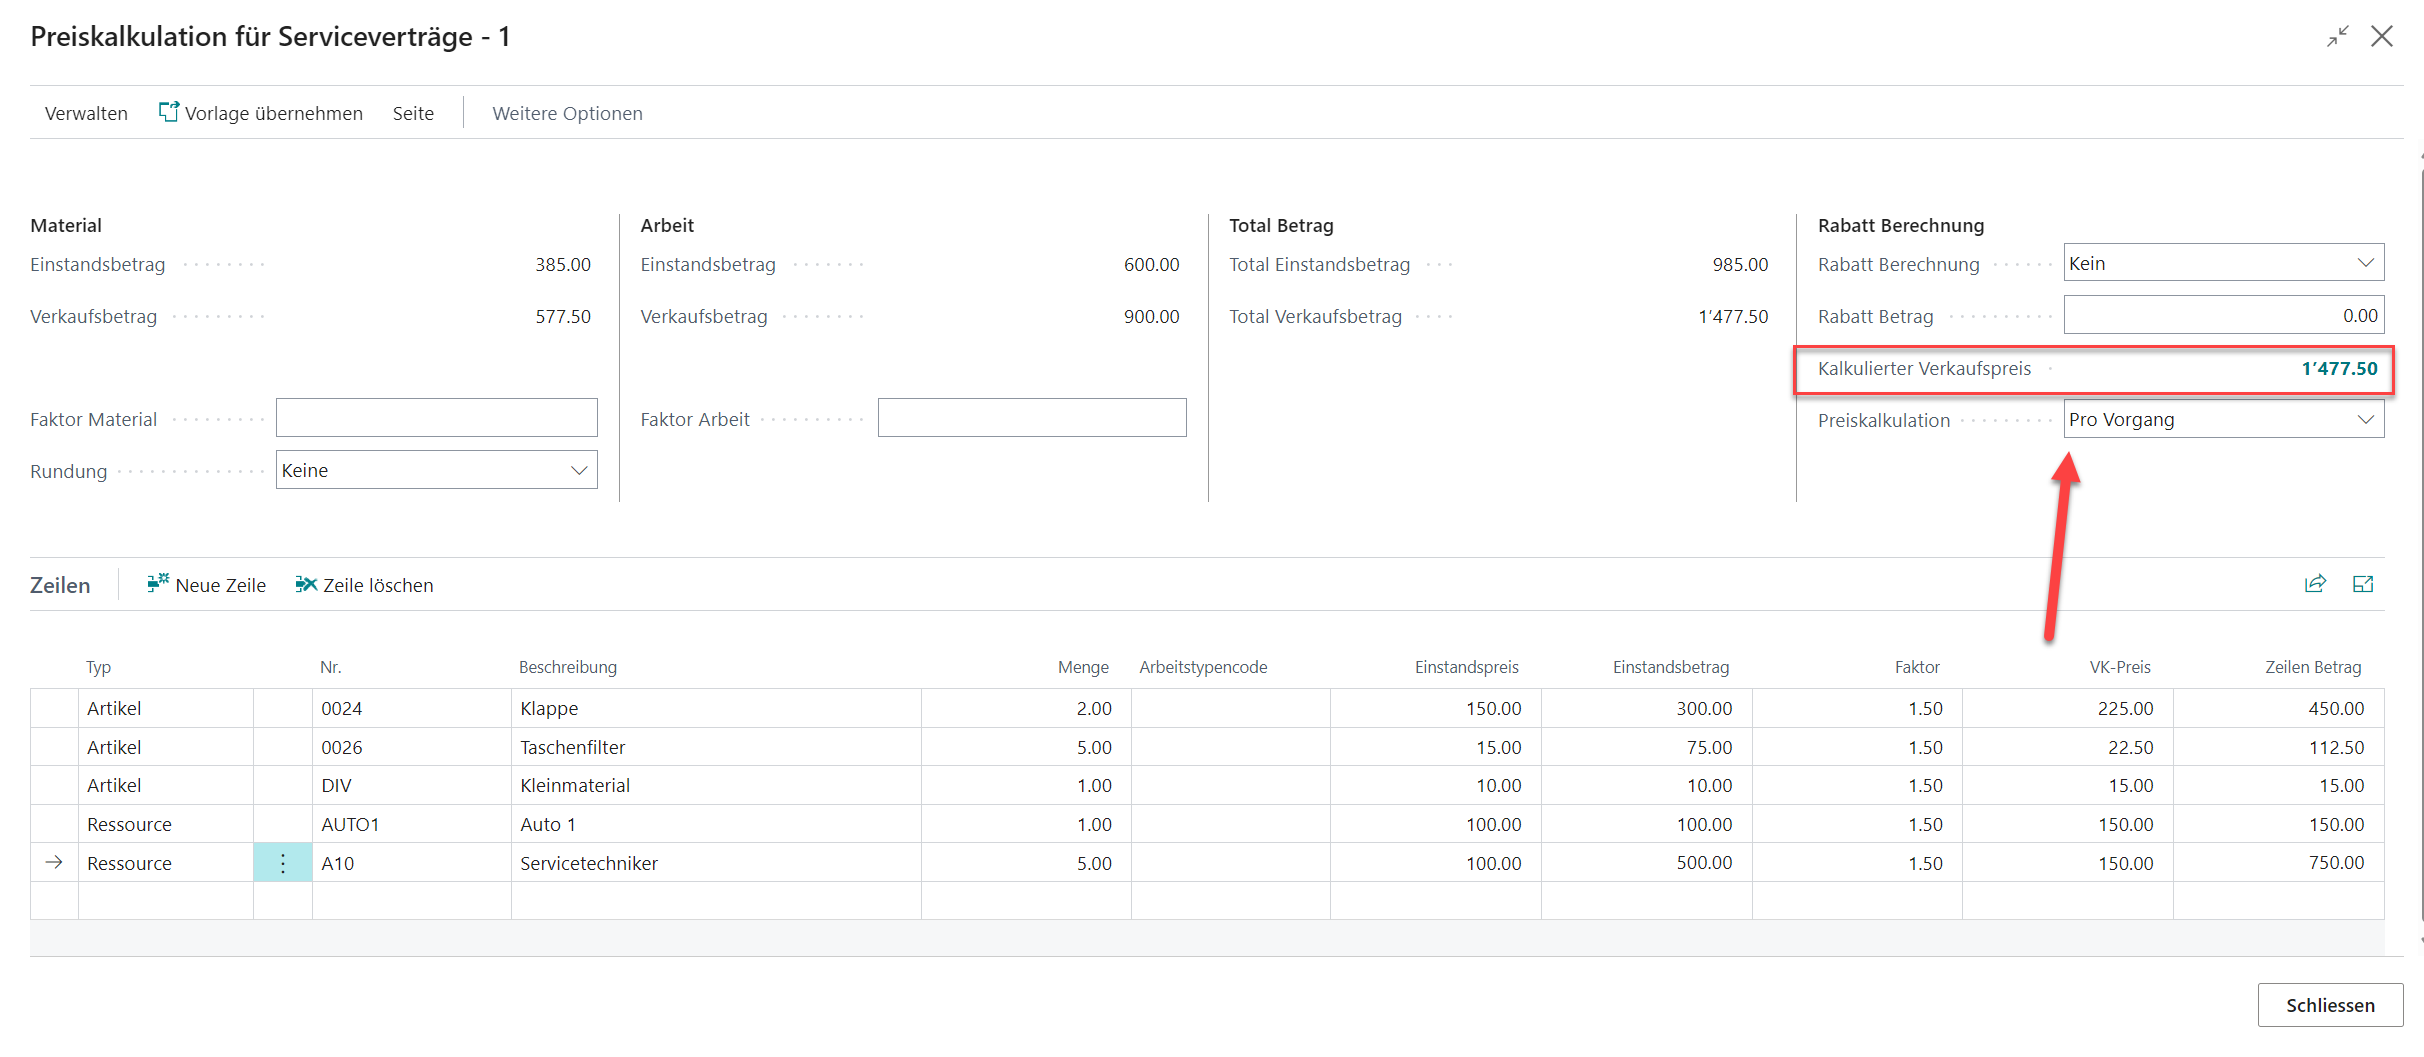Click Einstandsbetrag 75.00 in Taschenfilter row

click(1646, 747)
